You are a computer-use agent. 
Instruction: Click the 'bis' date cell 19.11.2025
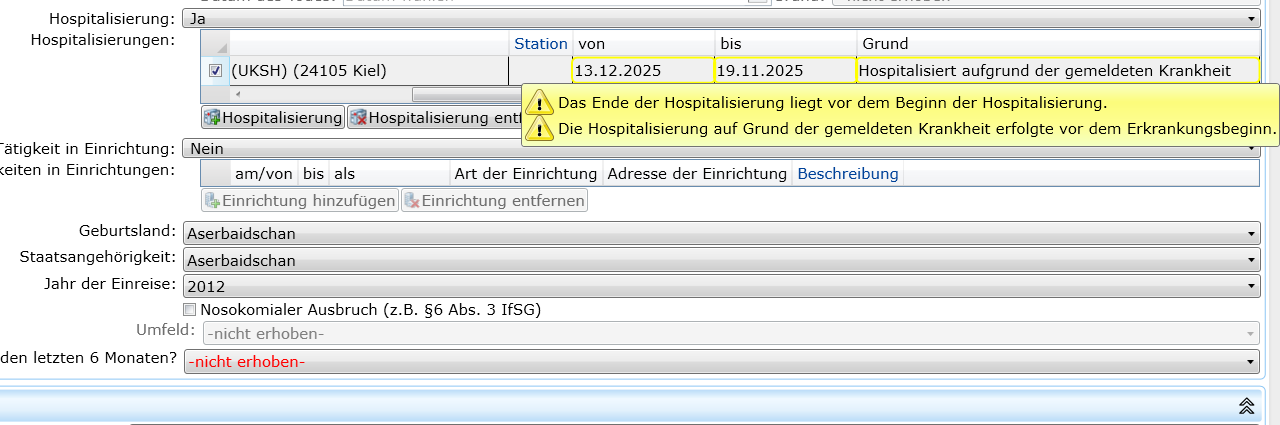click(x=785, y=71)
